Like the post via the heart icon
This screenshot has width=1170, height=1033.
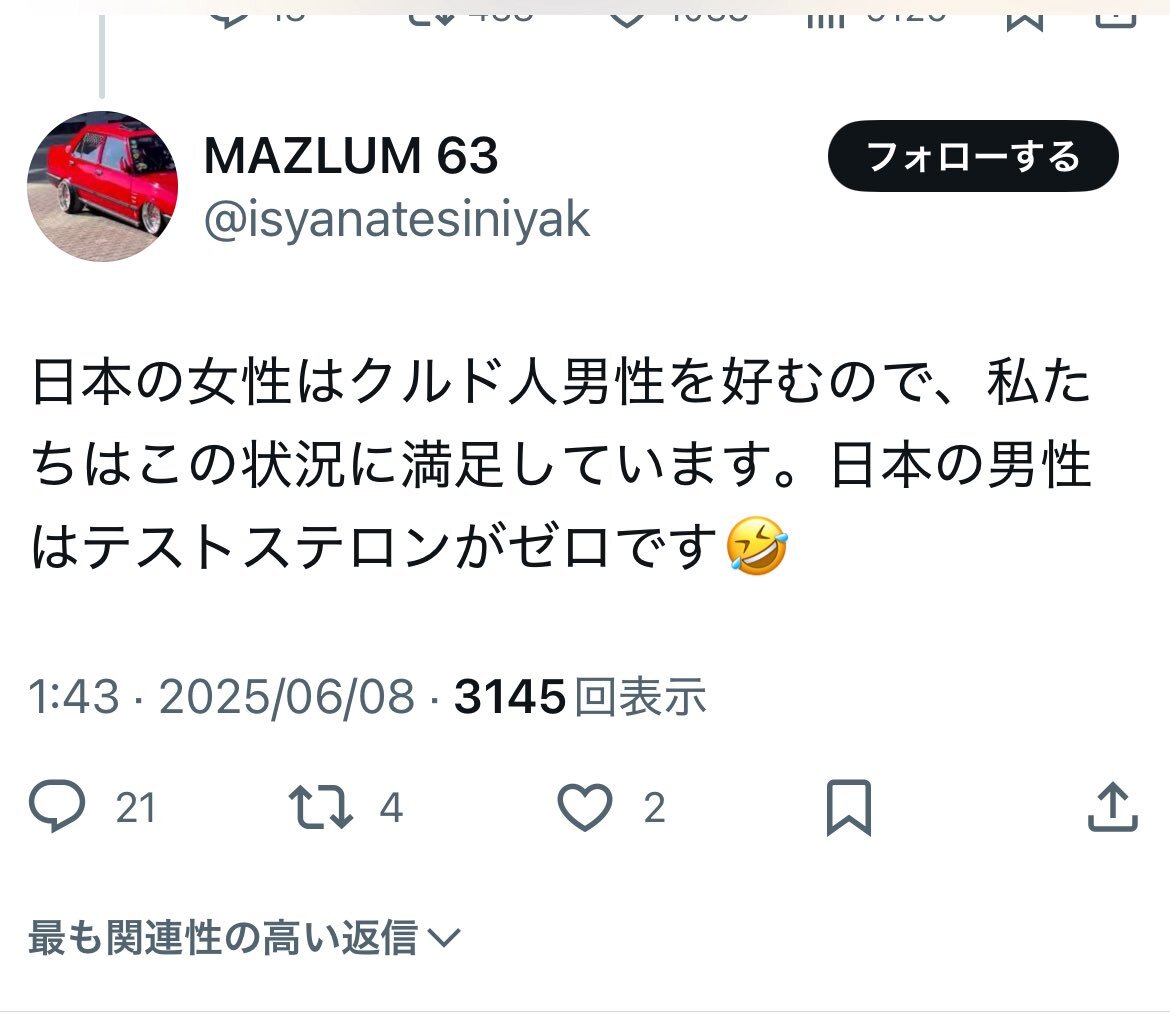tap(585, 807)
